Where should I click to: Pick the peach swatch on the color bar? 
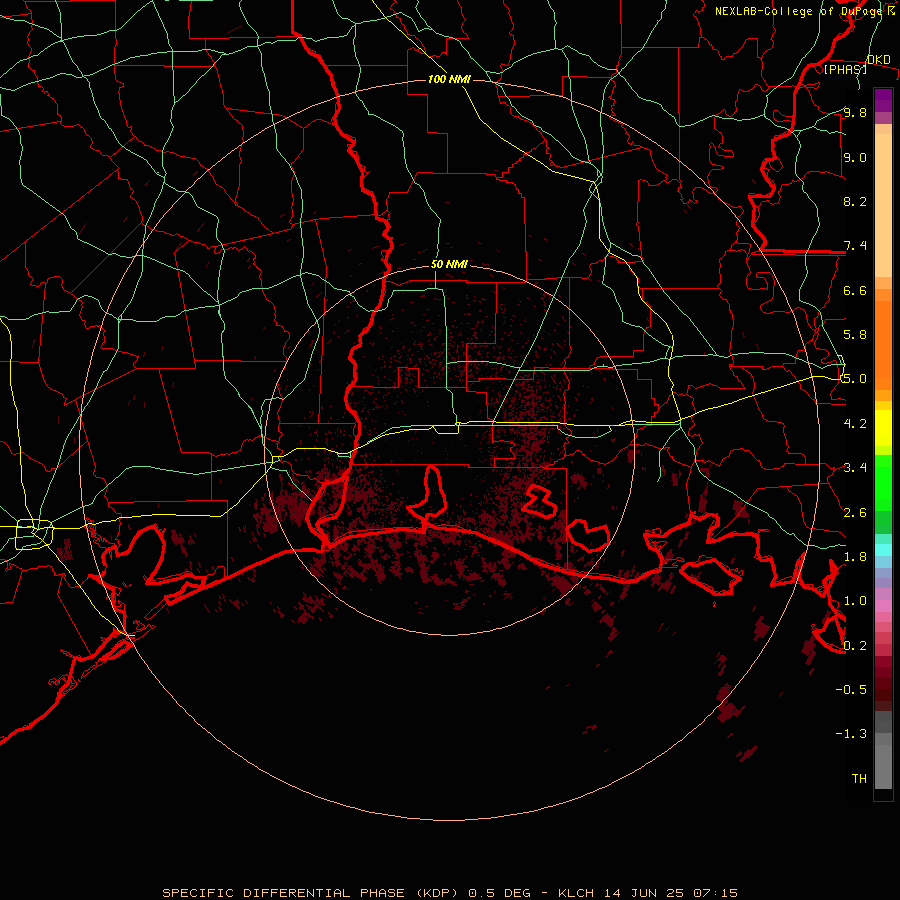coord(883,205)
